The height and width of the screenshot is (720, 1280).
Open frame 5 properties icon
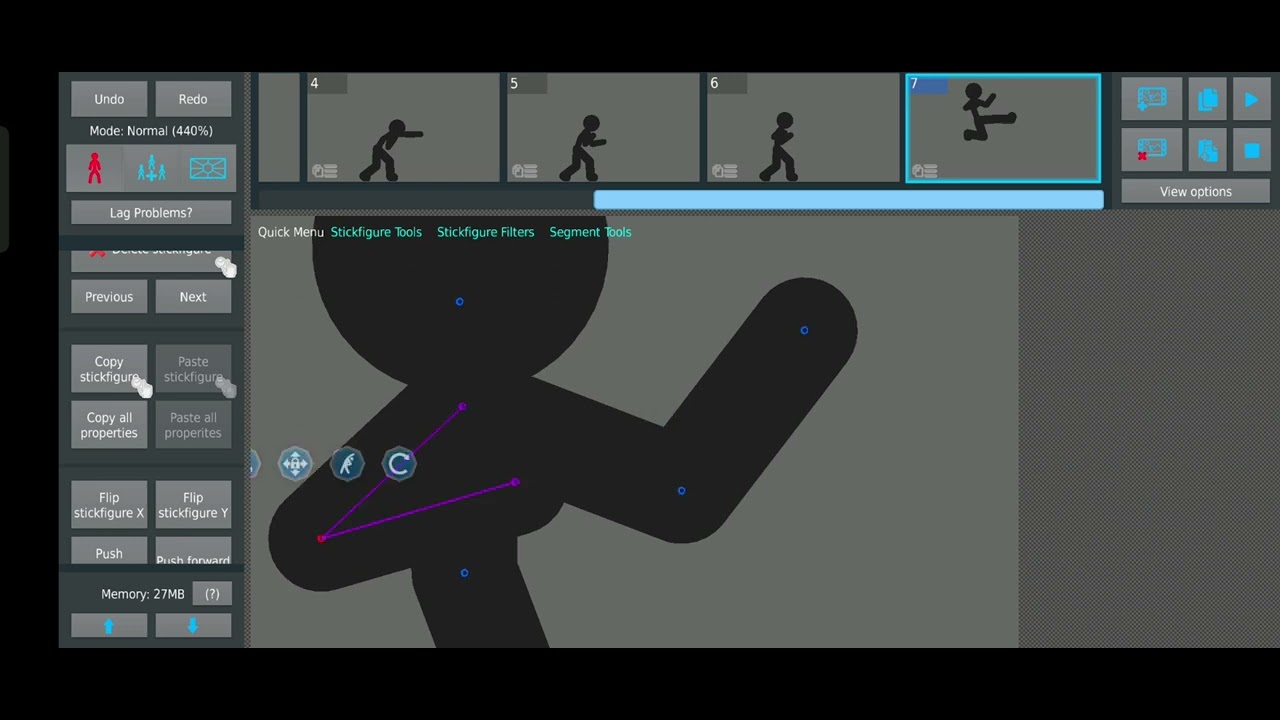pos(524,171)
